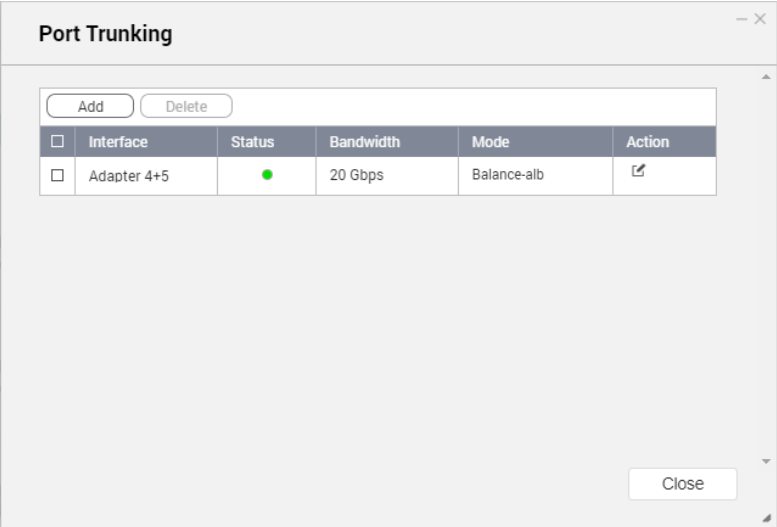This screenshot has height=527, width=777.
Task: Click the 20 Gbps bandwidth cell
Action: (x=356, y=176)
